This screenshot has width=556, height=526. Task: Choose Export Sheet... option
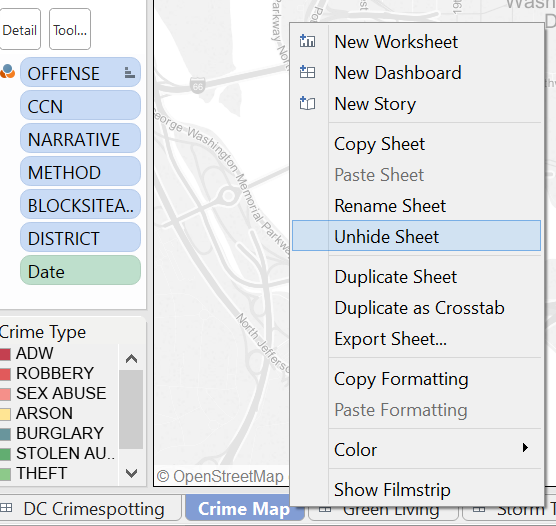pos(416,338)
